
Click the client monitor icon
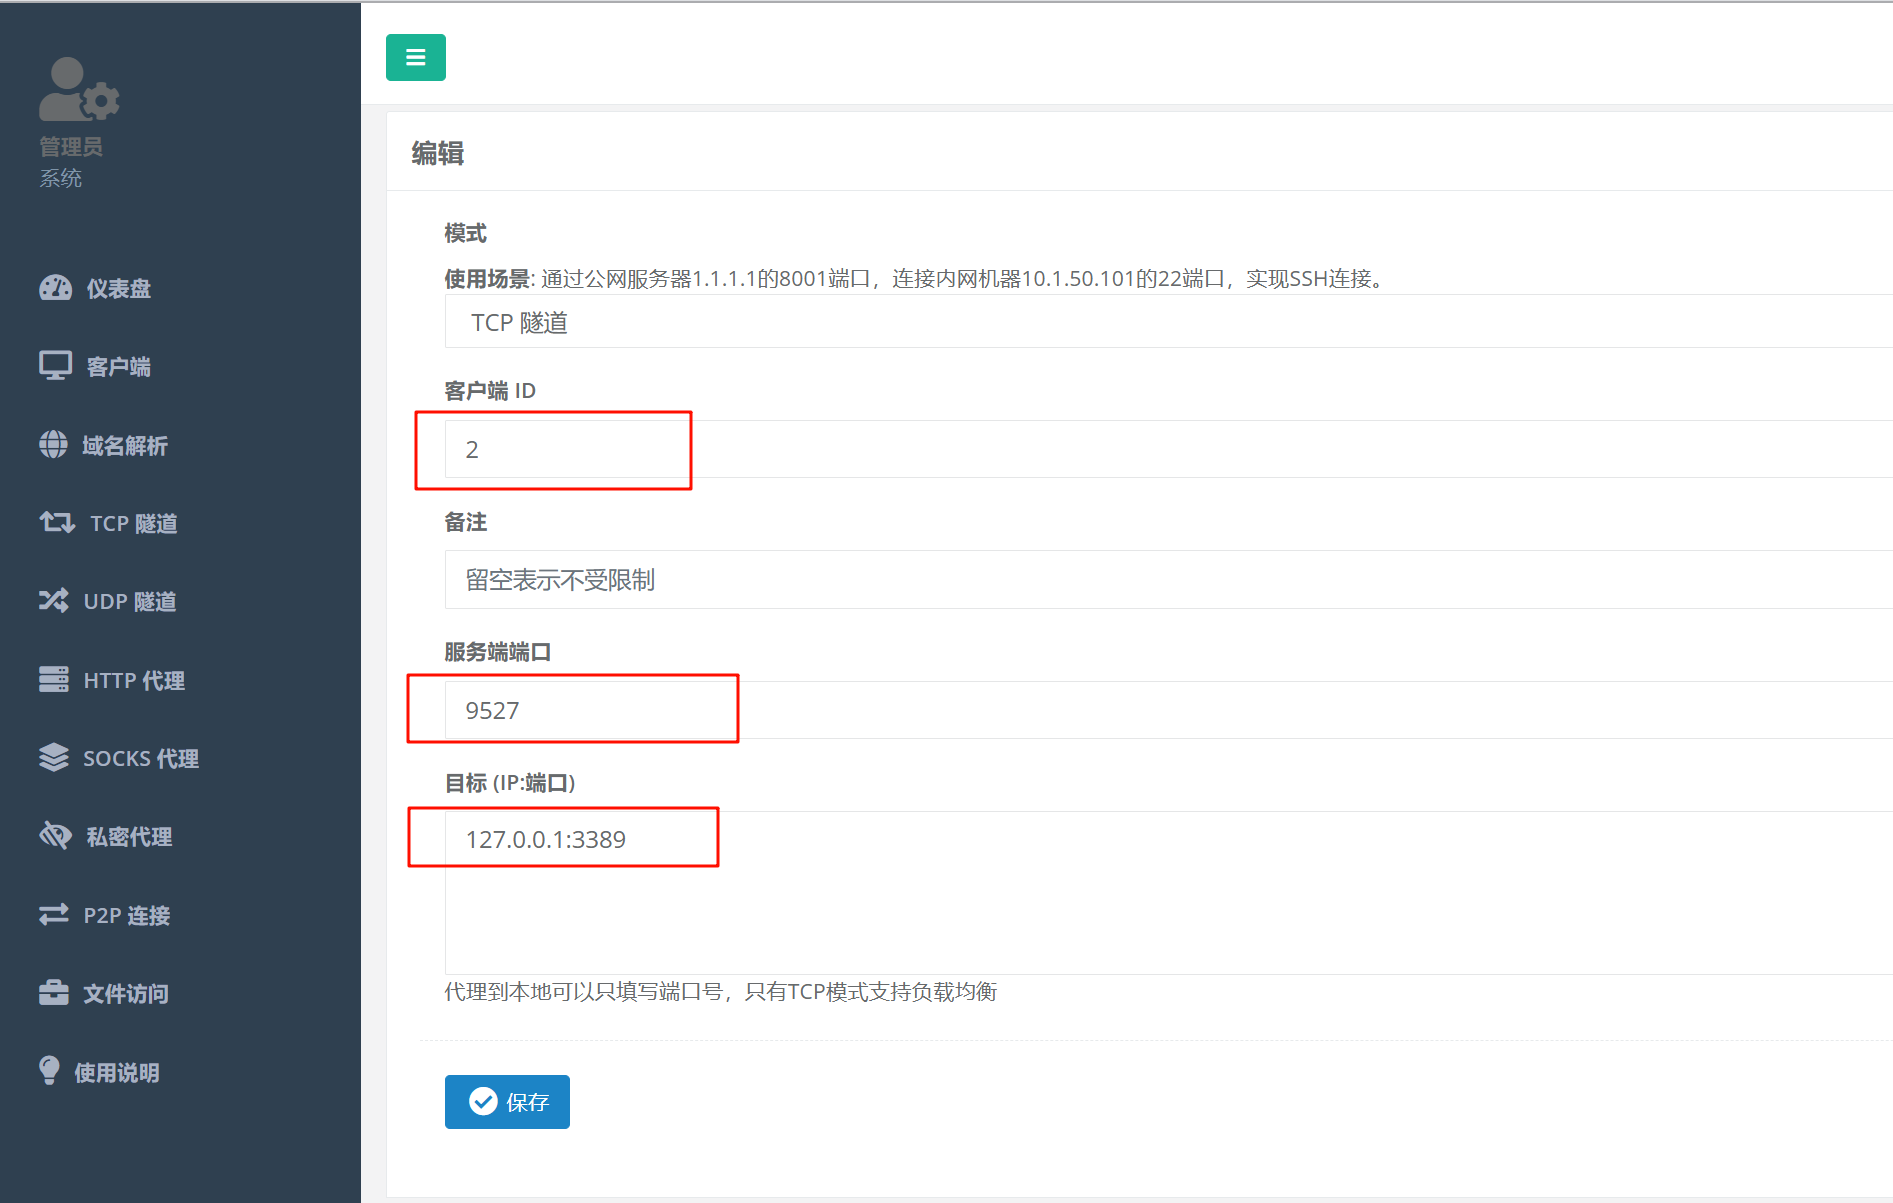(x=55, y=366)
